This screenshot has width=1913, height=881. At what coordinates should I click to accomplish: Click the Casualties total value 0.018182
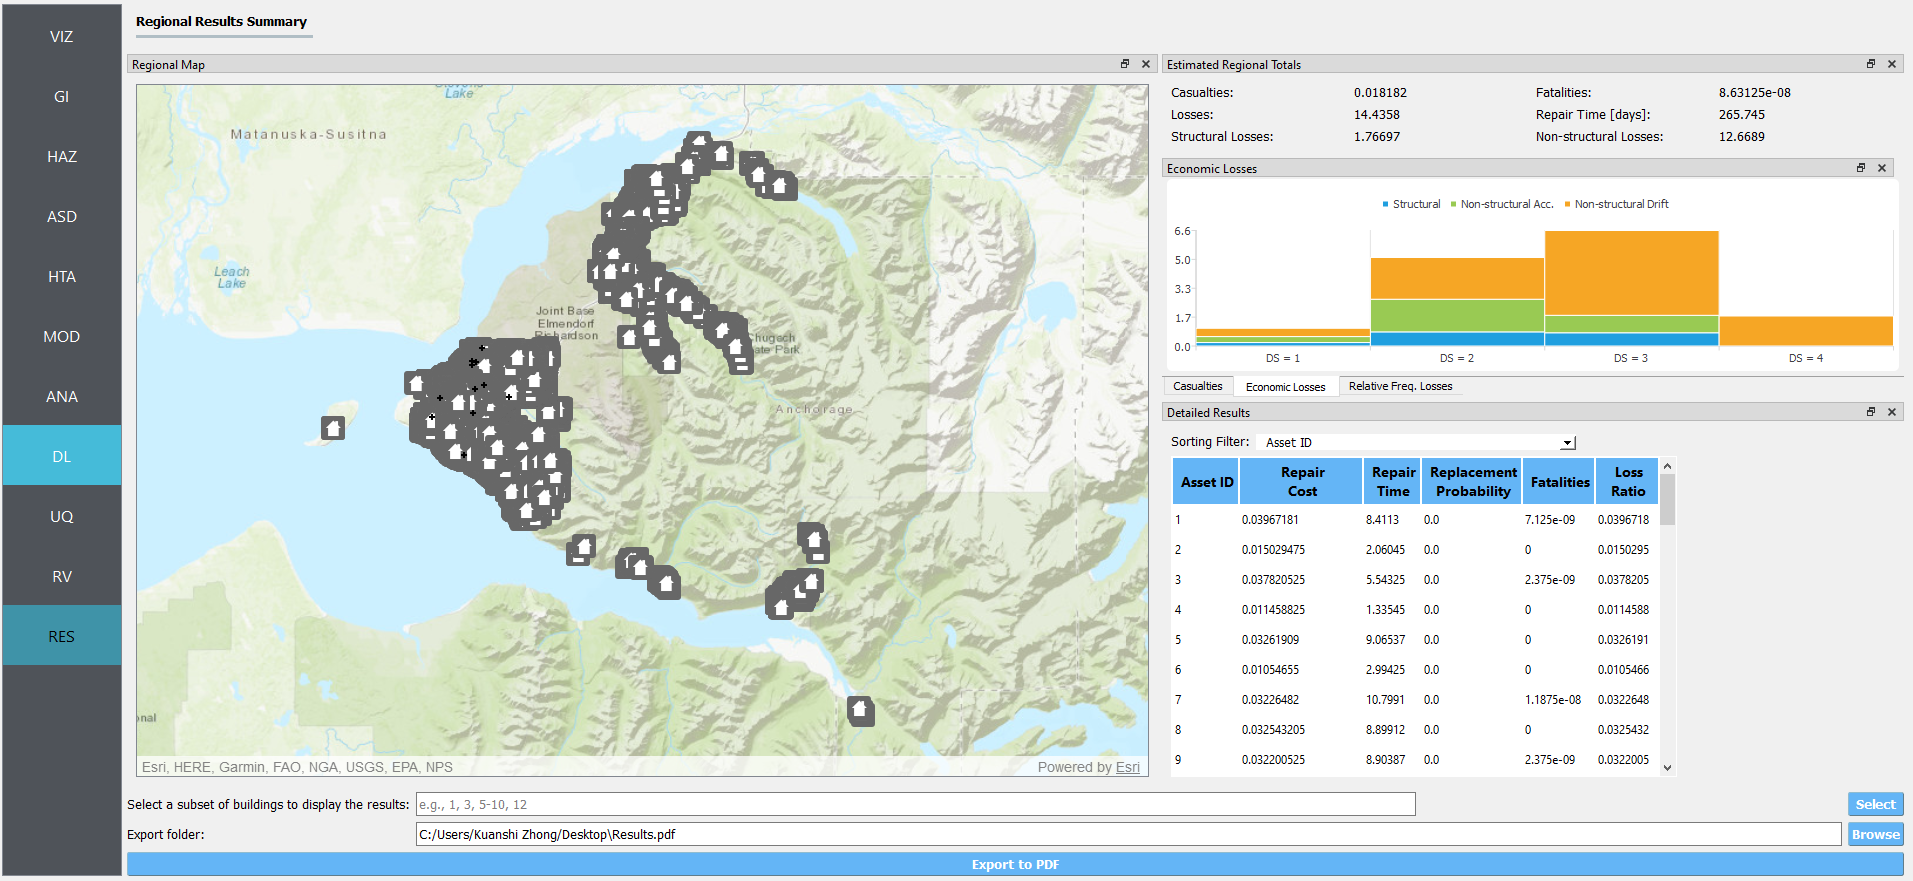[x=1380, y=93]
